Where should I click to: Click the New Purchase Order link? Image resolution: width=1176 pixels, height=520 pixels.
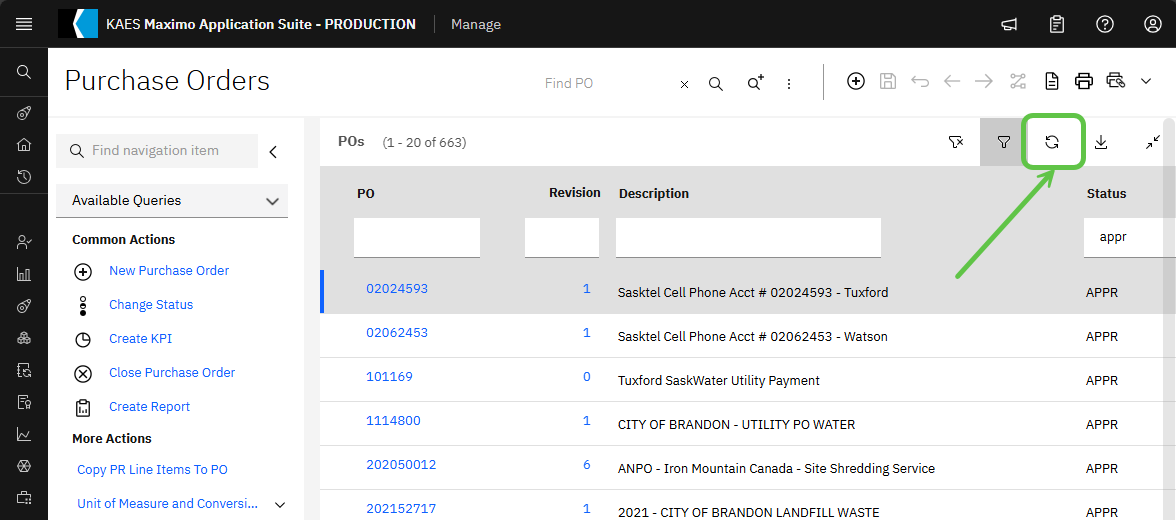point(169,271)
